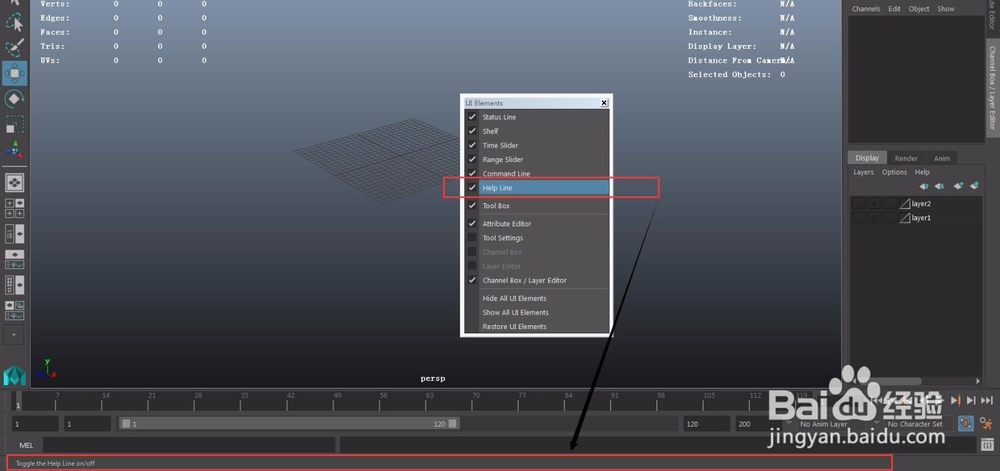Open the No Anim Layer dropdown
Screen dimensions: 1000x471
coord(831,424)
